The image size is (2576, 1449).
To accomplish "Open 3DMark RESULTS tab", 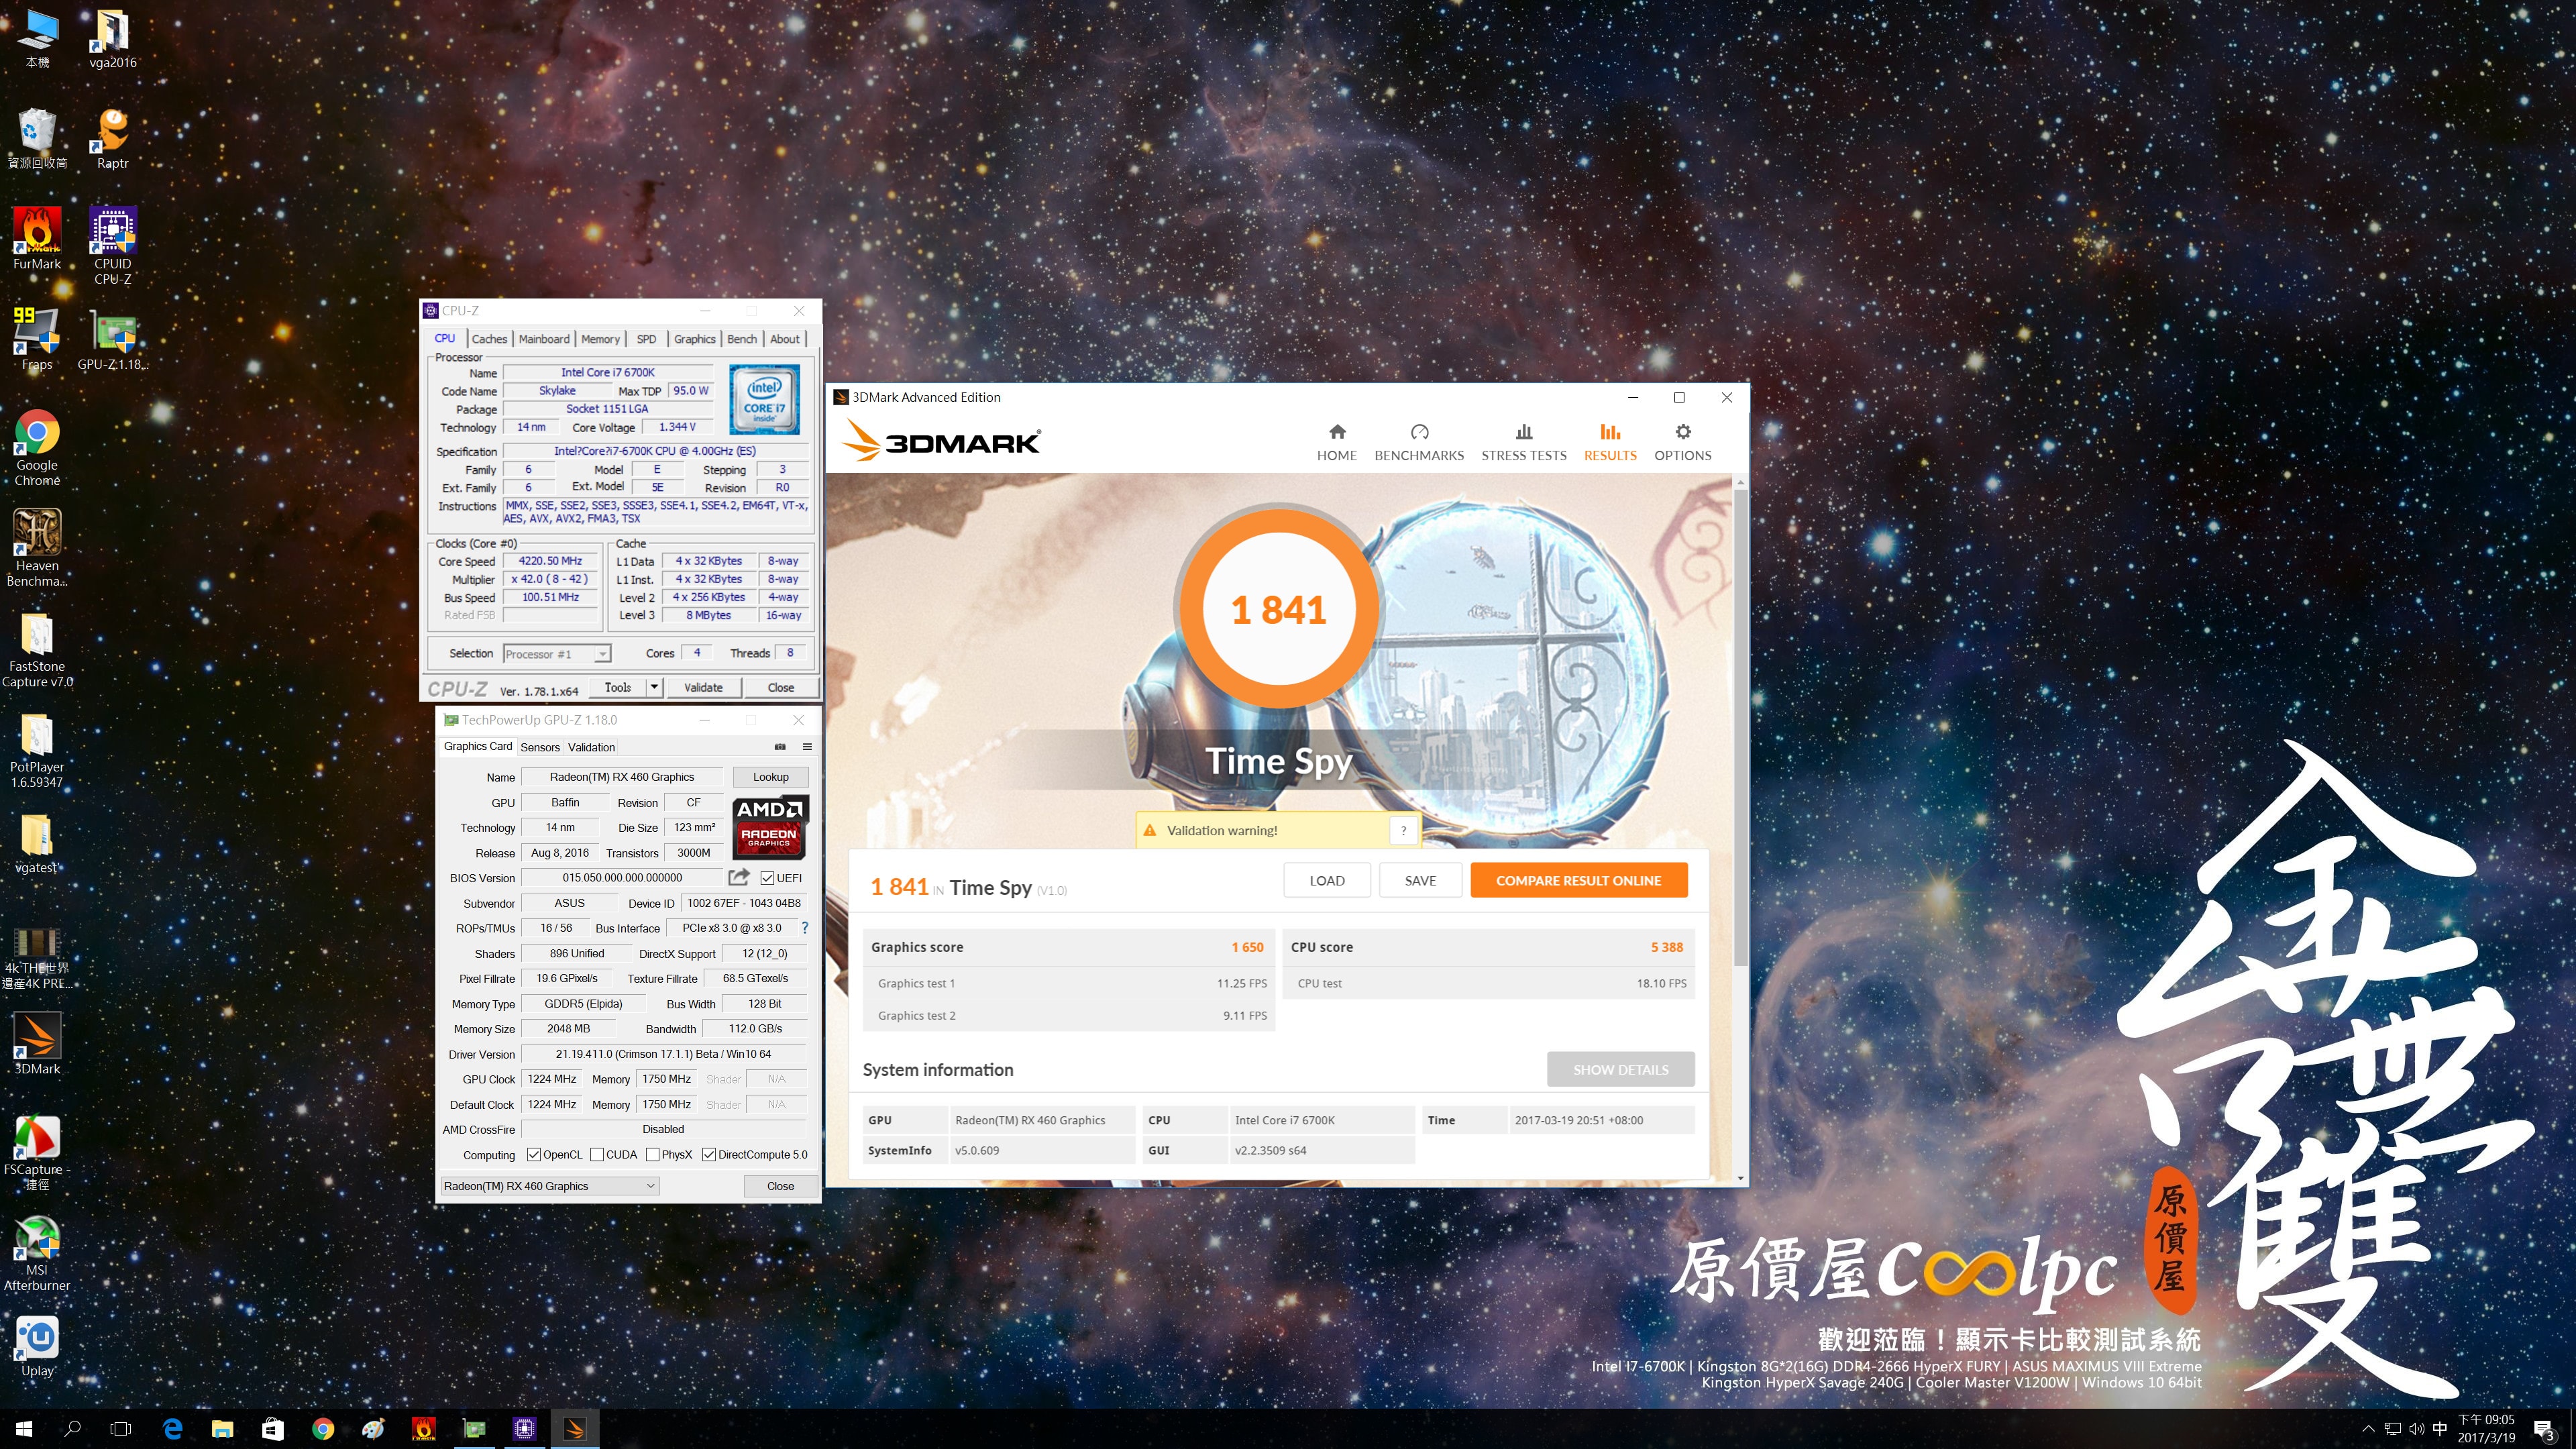I will [1610, 441].
